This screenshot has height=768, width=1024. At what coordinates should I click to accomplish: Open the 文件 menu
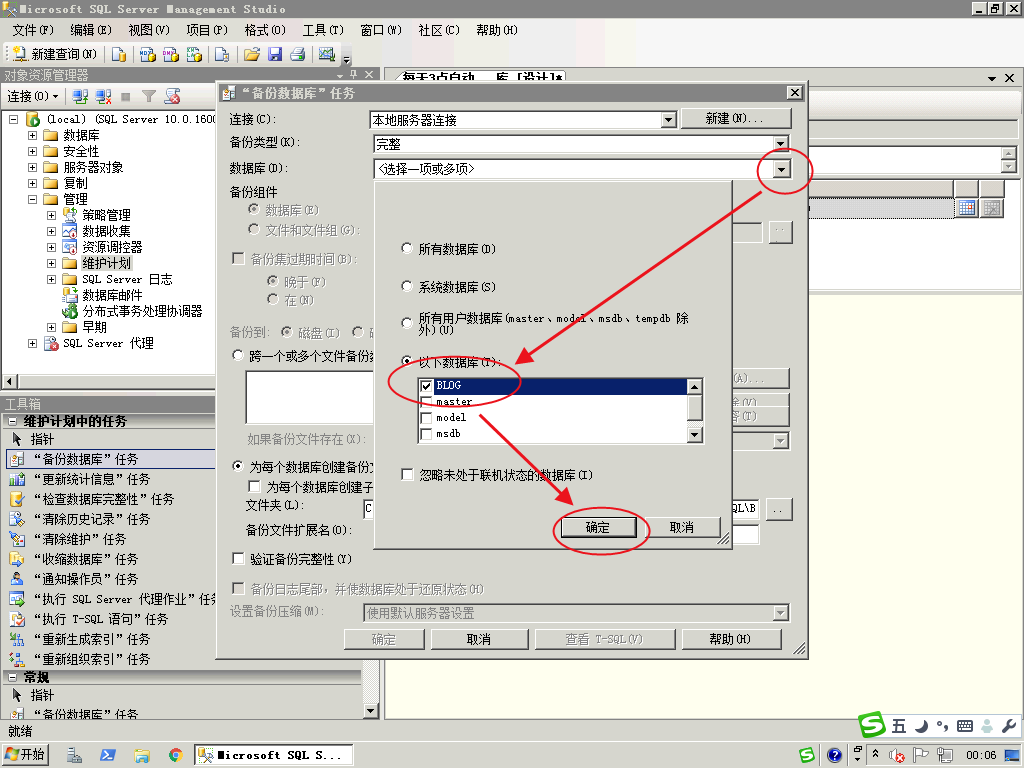coord(33,30)
